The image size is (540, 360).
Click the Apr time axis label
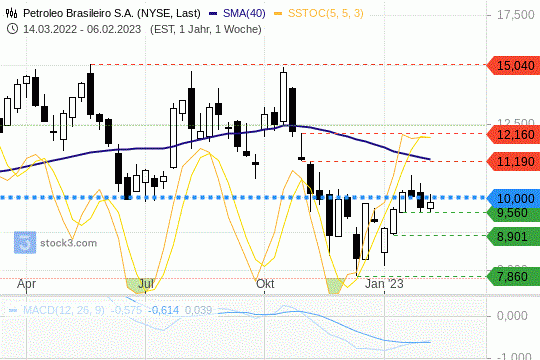coord(27,284)
